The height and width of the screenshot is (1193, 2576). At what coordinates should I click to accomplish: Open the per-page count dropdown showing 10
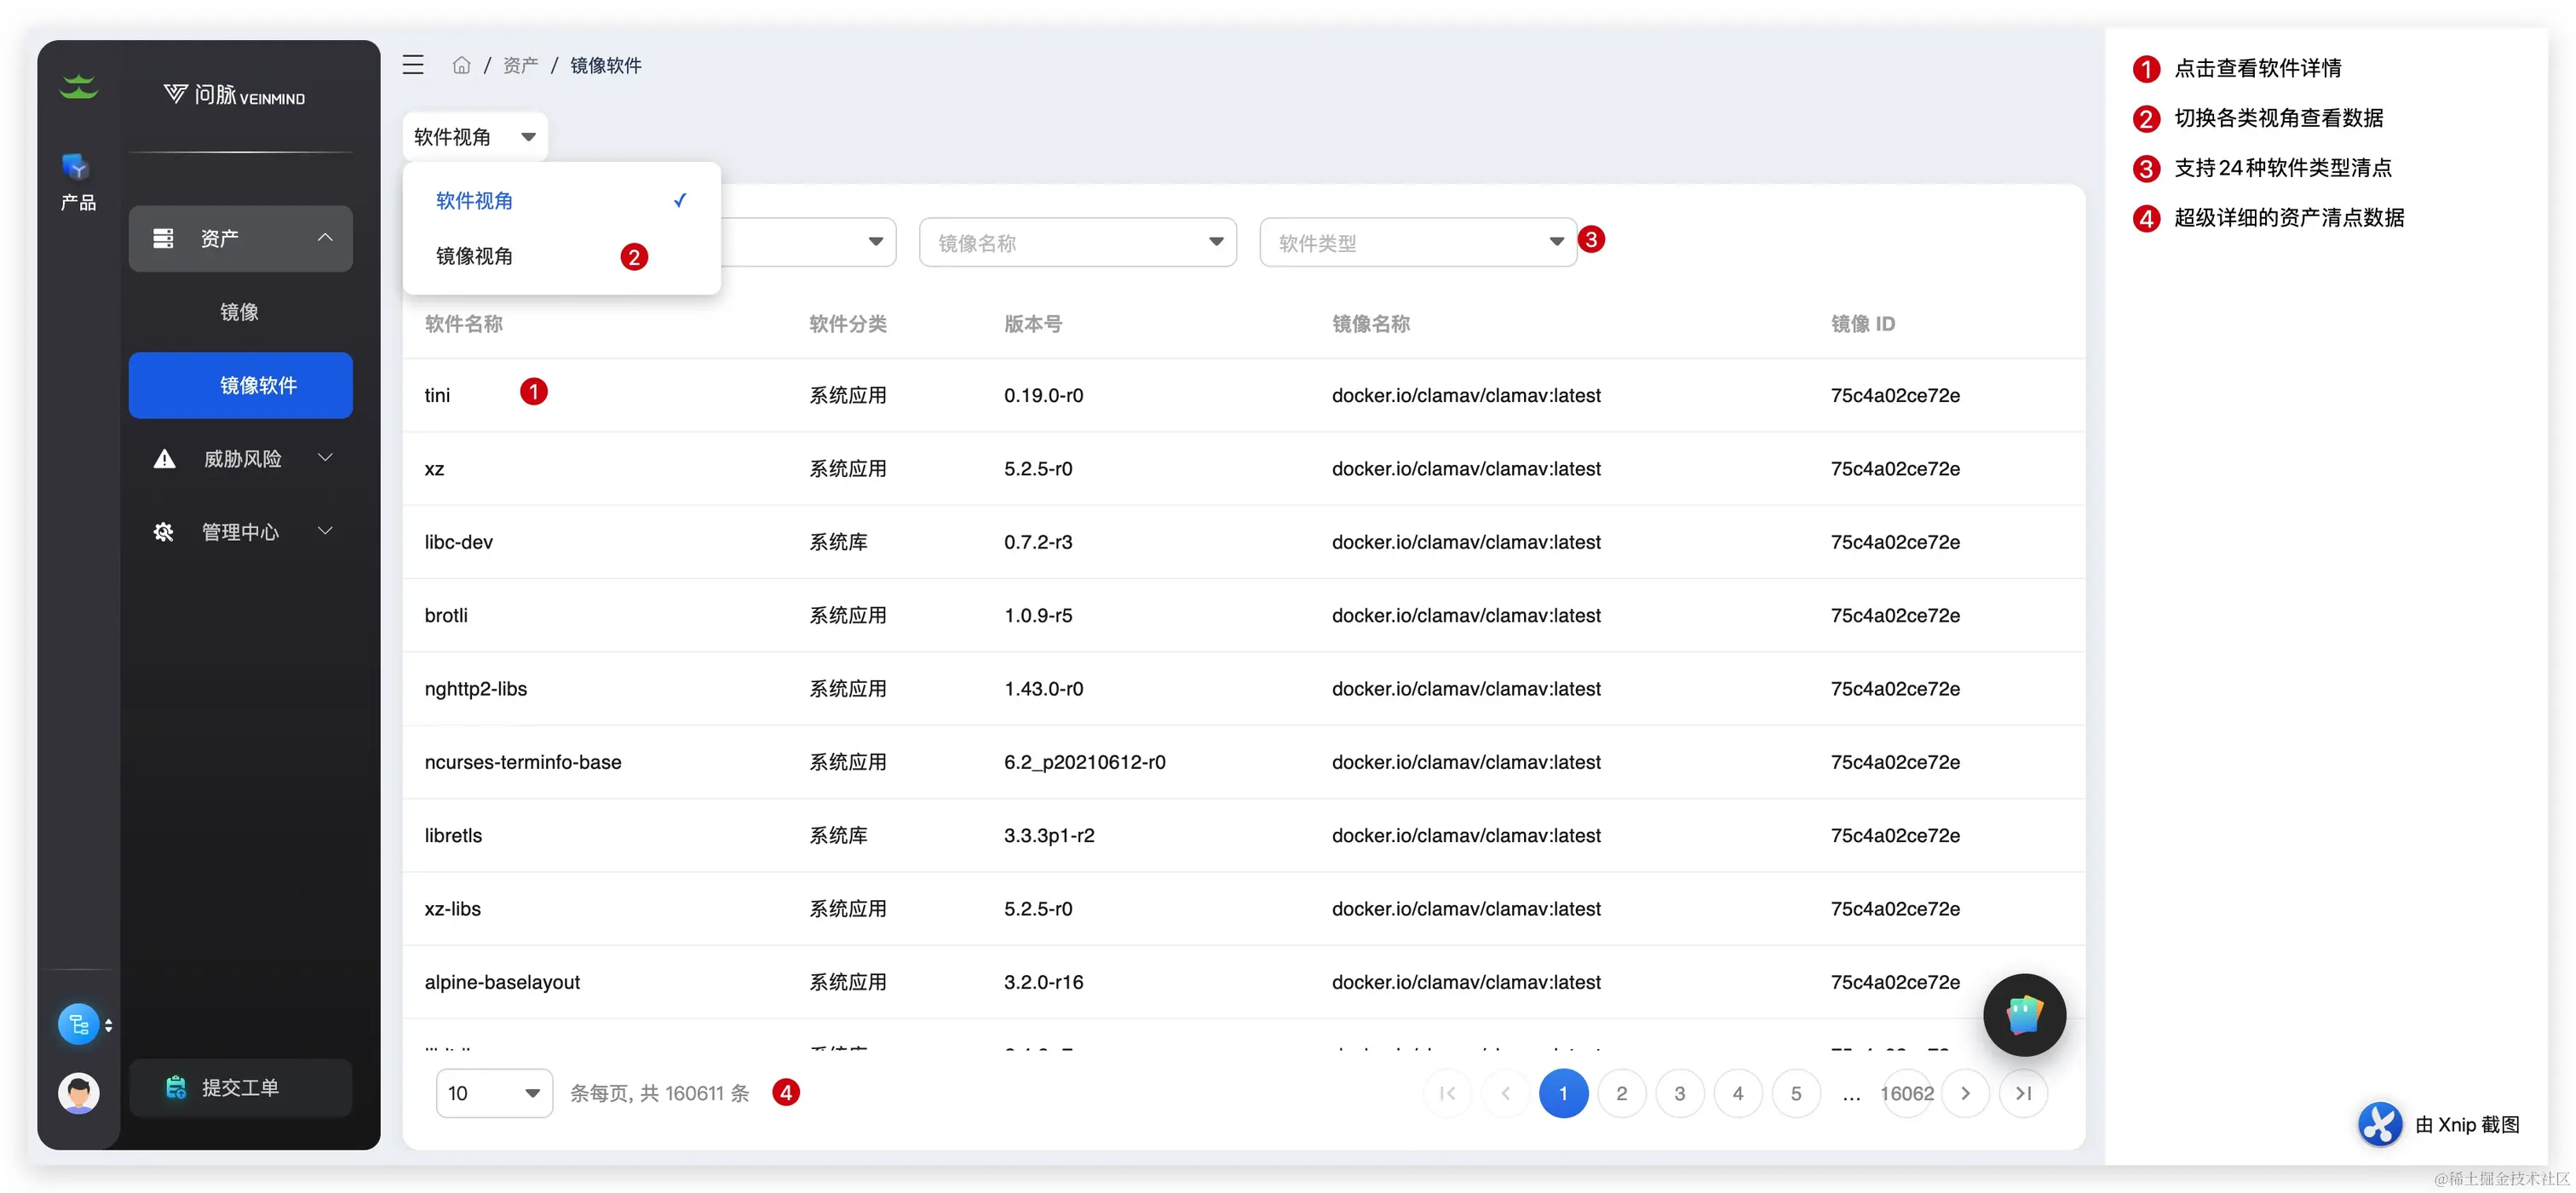point(493,1093)
